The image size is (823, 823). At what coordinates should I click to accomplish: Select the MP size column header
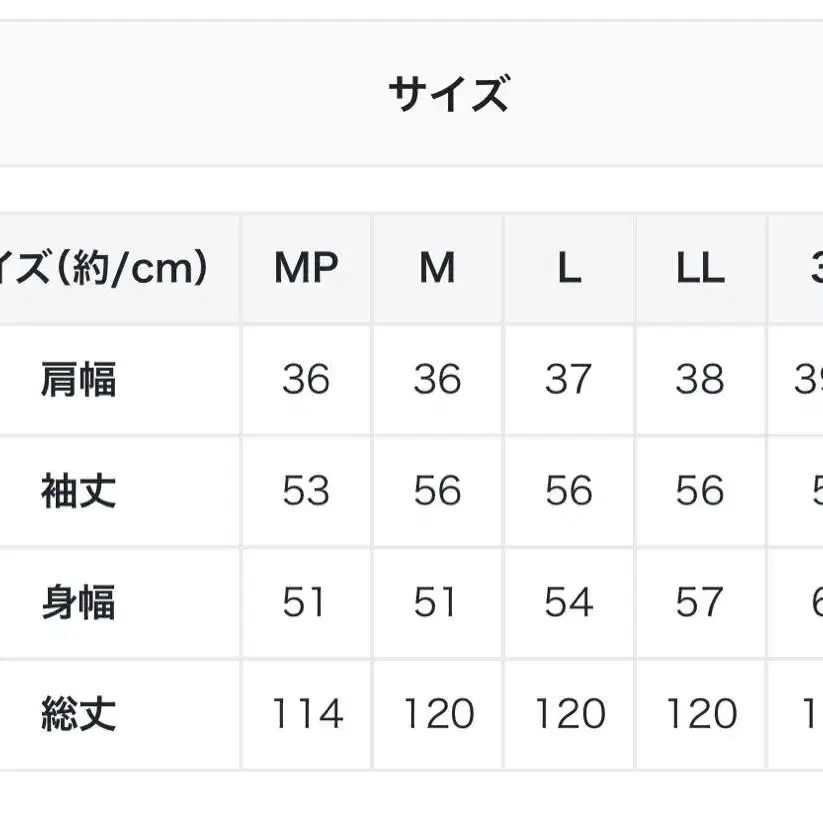click(306, 268)
